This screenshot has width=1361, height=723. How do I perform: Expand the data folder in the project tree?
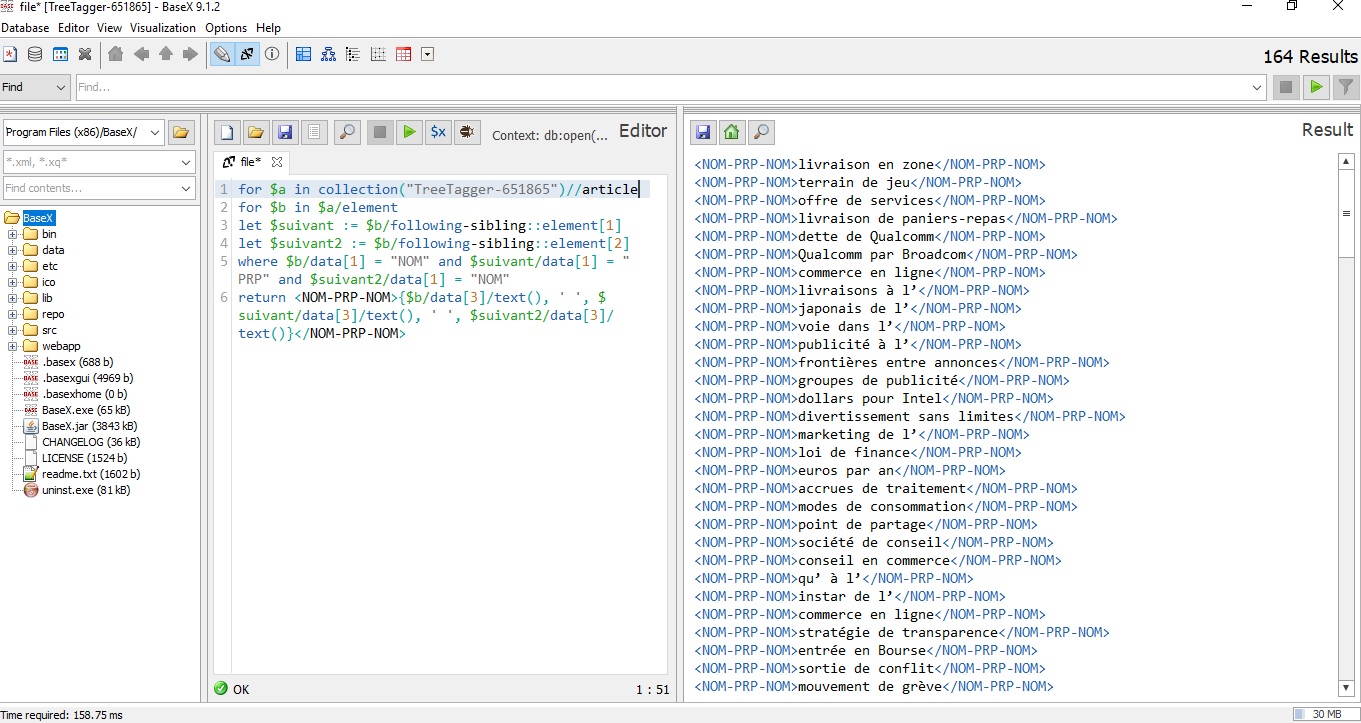coord(13,250)
